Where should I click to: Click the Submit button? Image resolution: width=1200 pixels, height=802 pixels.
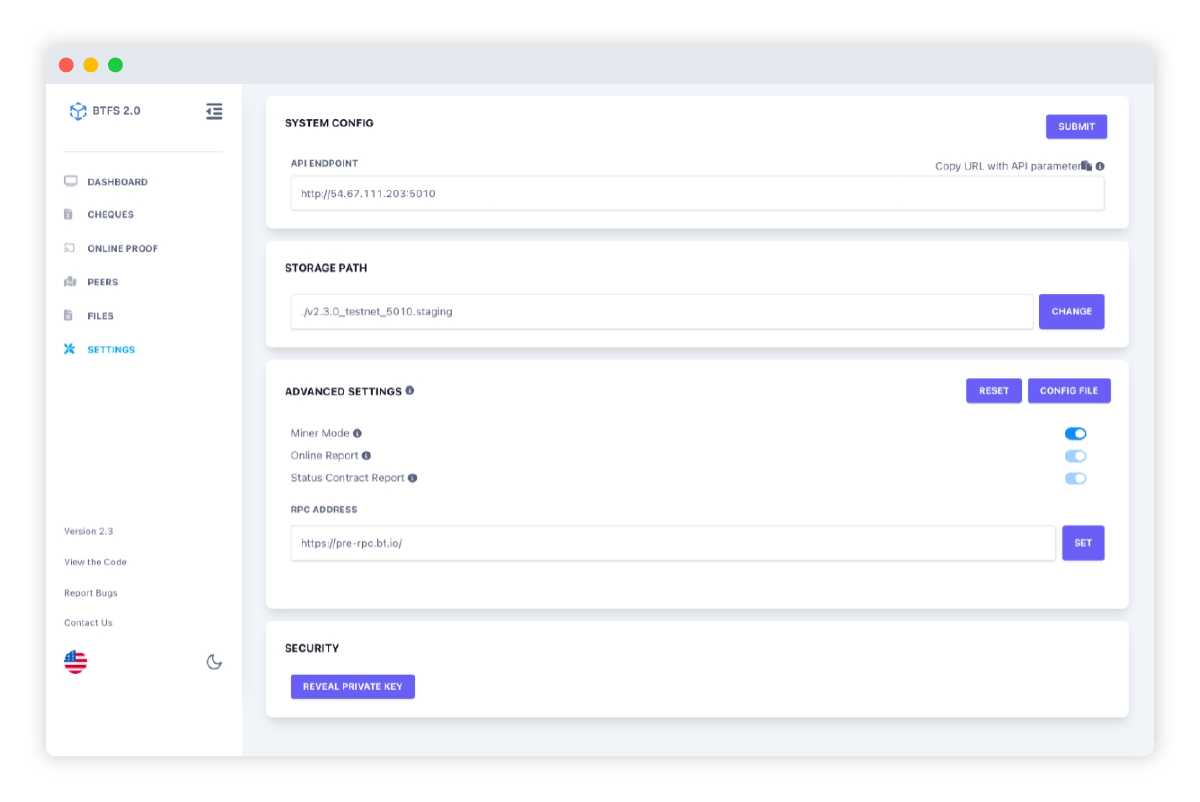(1076, 127)
